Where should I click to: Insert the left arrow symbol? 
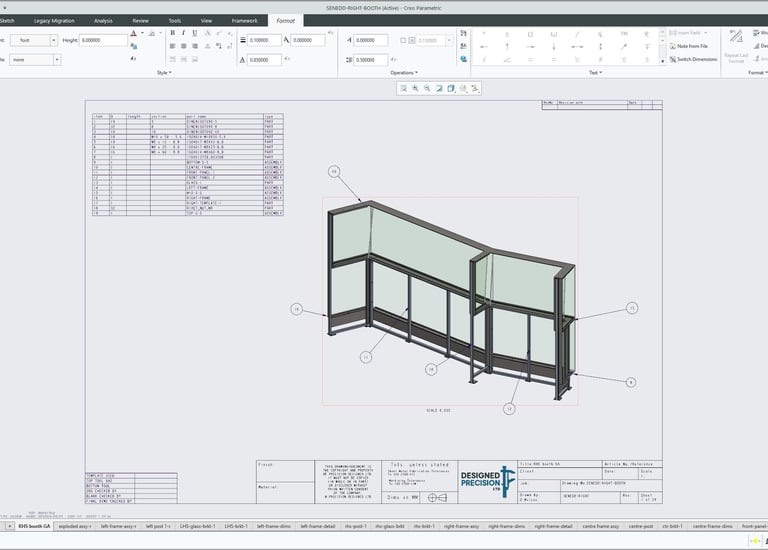(x=484, y=47)
